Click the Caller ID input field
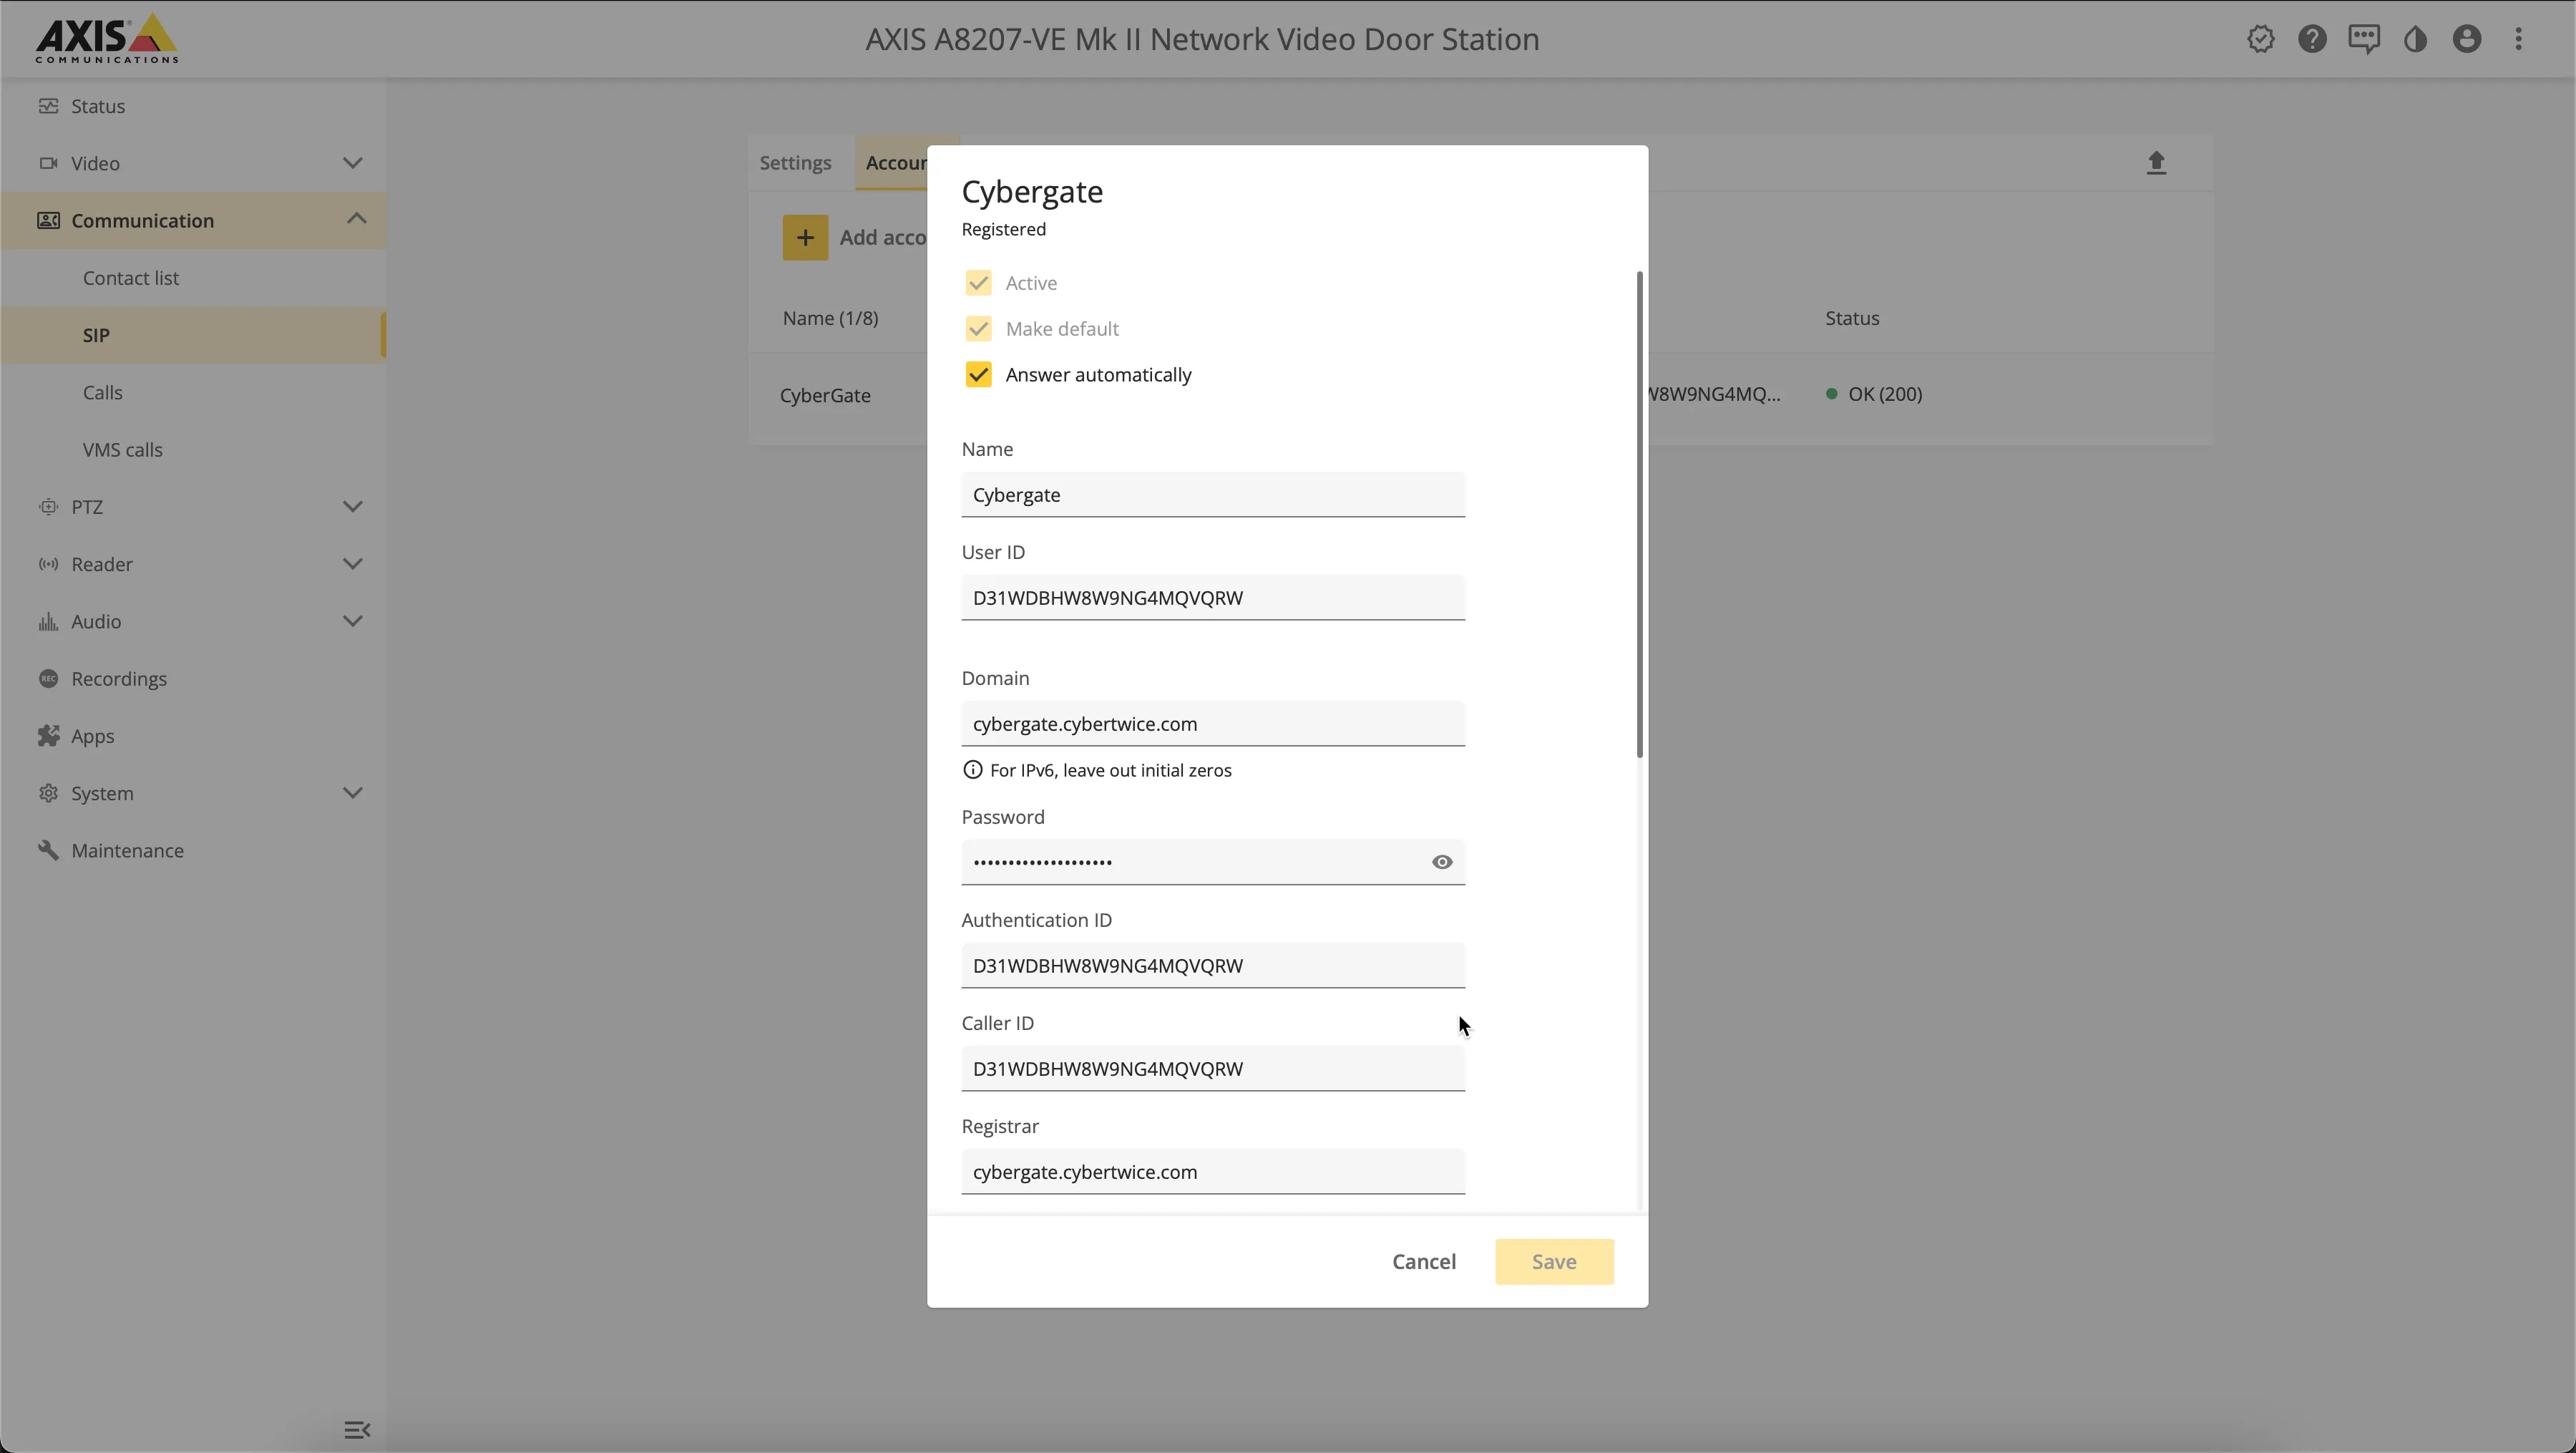Viewport: 2576px width, 1453px height. click(1213, 1069)
